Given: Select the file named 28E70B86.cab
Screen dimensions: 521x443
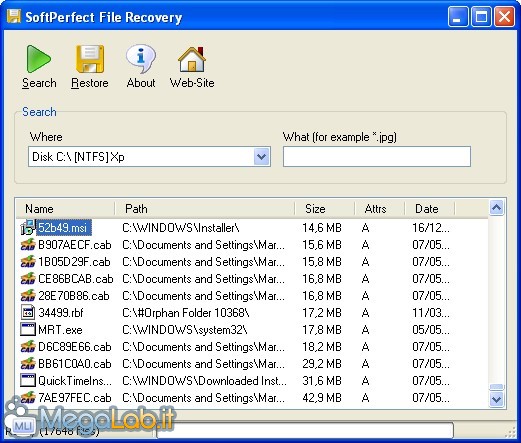Looking at the screenshot, I should (74, 296).
